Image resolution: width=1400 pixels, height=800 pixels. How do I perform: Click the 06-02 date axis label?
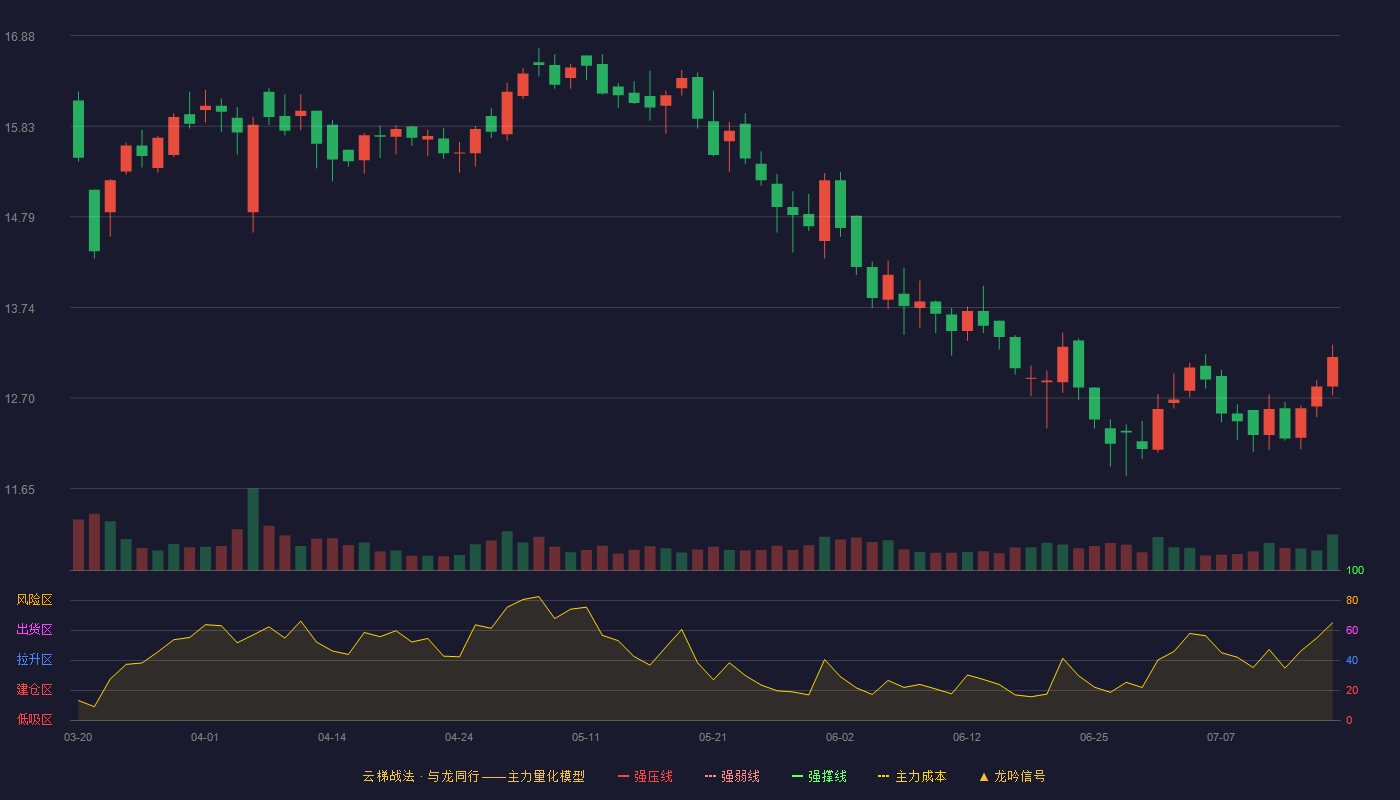[x=840, y=737]
